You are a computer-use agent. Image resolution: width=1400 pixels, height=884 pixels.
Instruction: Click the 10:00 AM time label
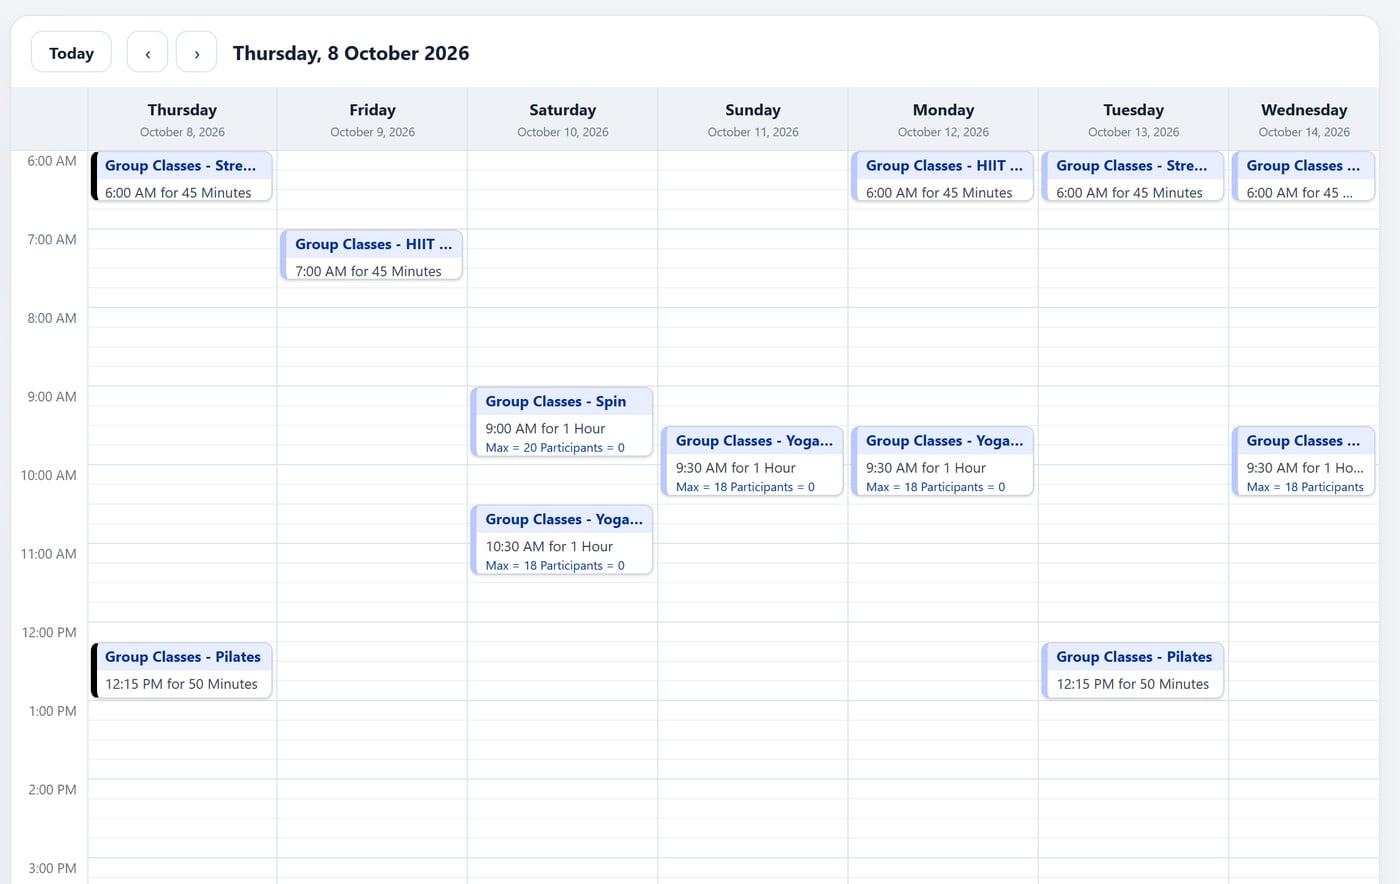click(x=49, y=475)
